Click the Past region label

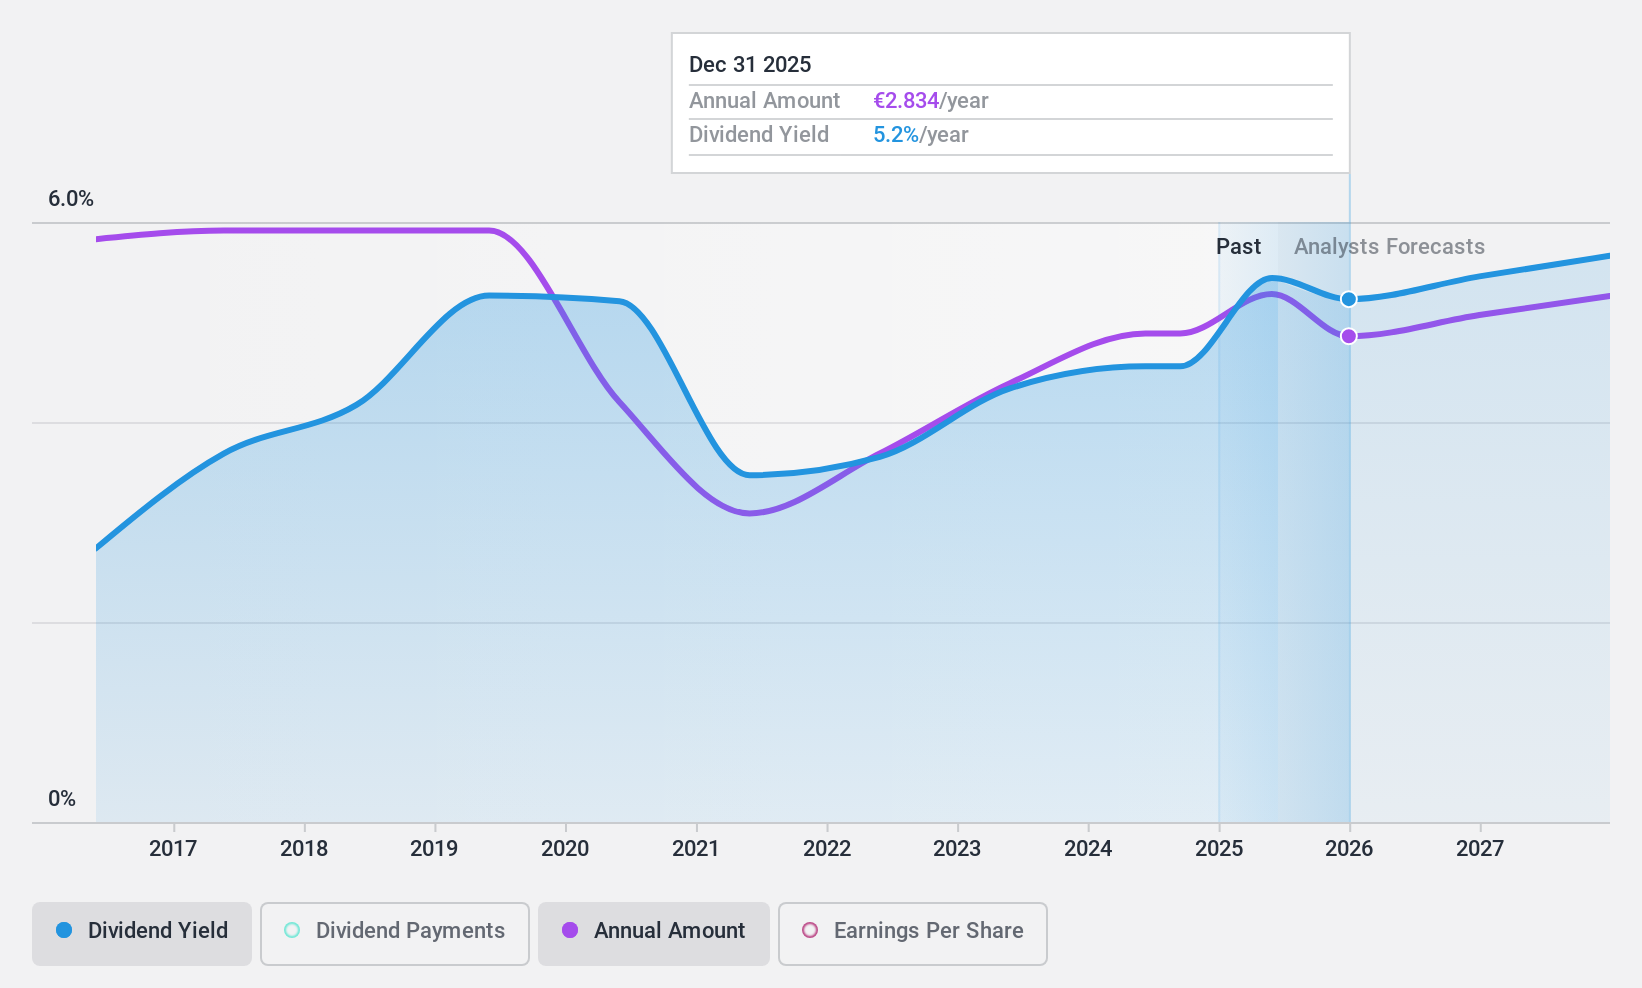(1238, 247)
